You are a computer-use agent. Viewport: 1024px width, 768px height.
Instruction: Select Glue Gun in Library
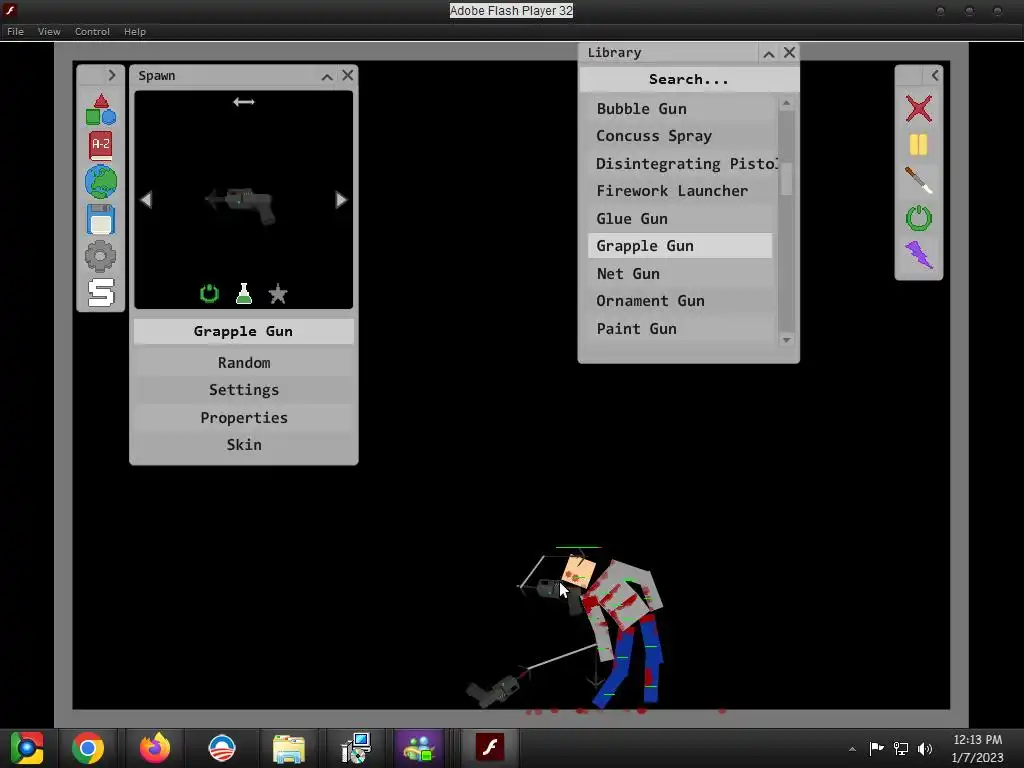(680, 218)
